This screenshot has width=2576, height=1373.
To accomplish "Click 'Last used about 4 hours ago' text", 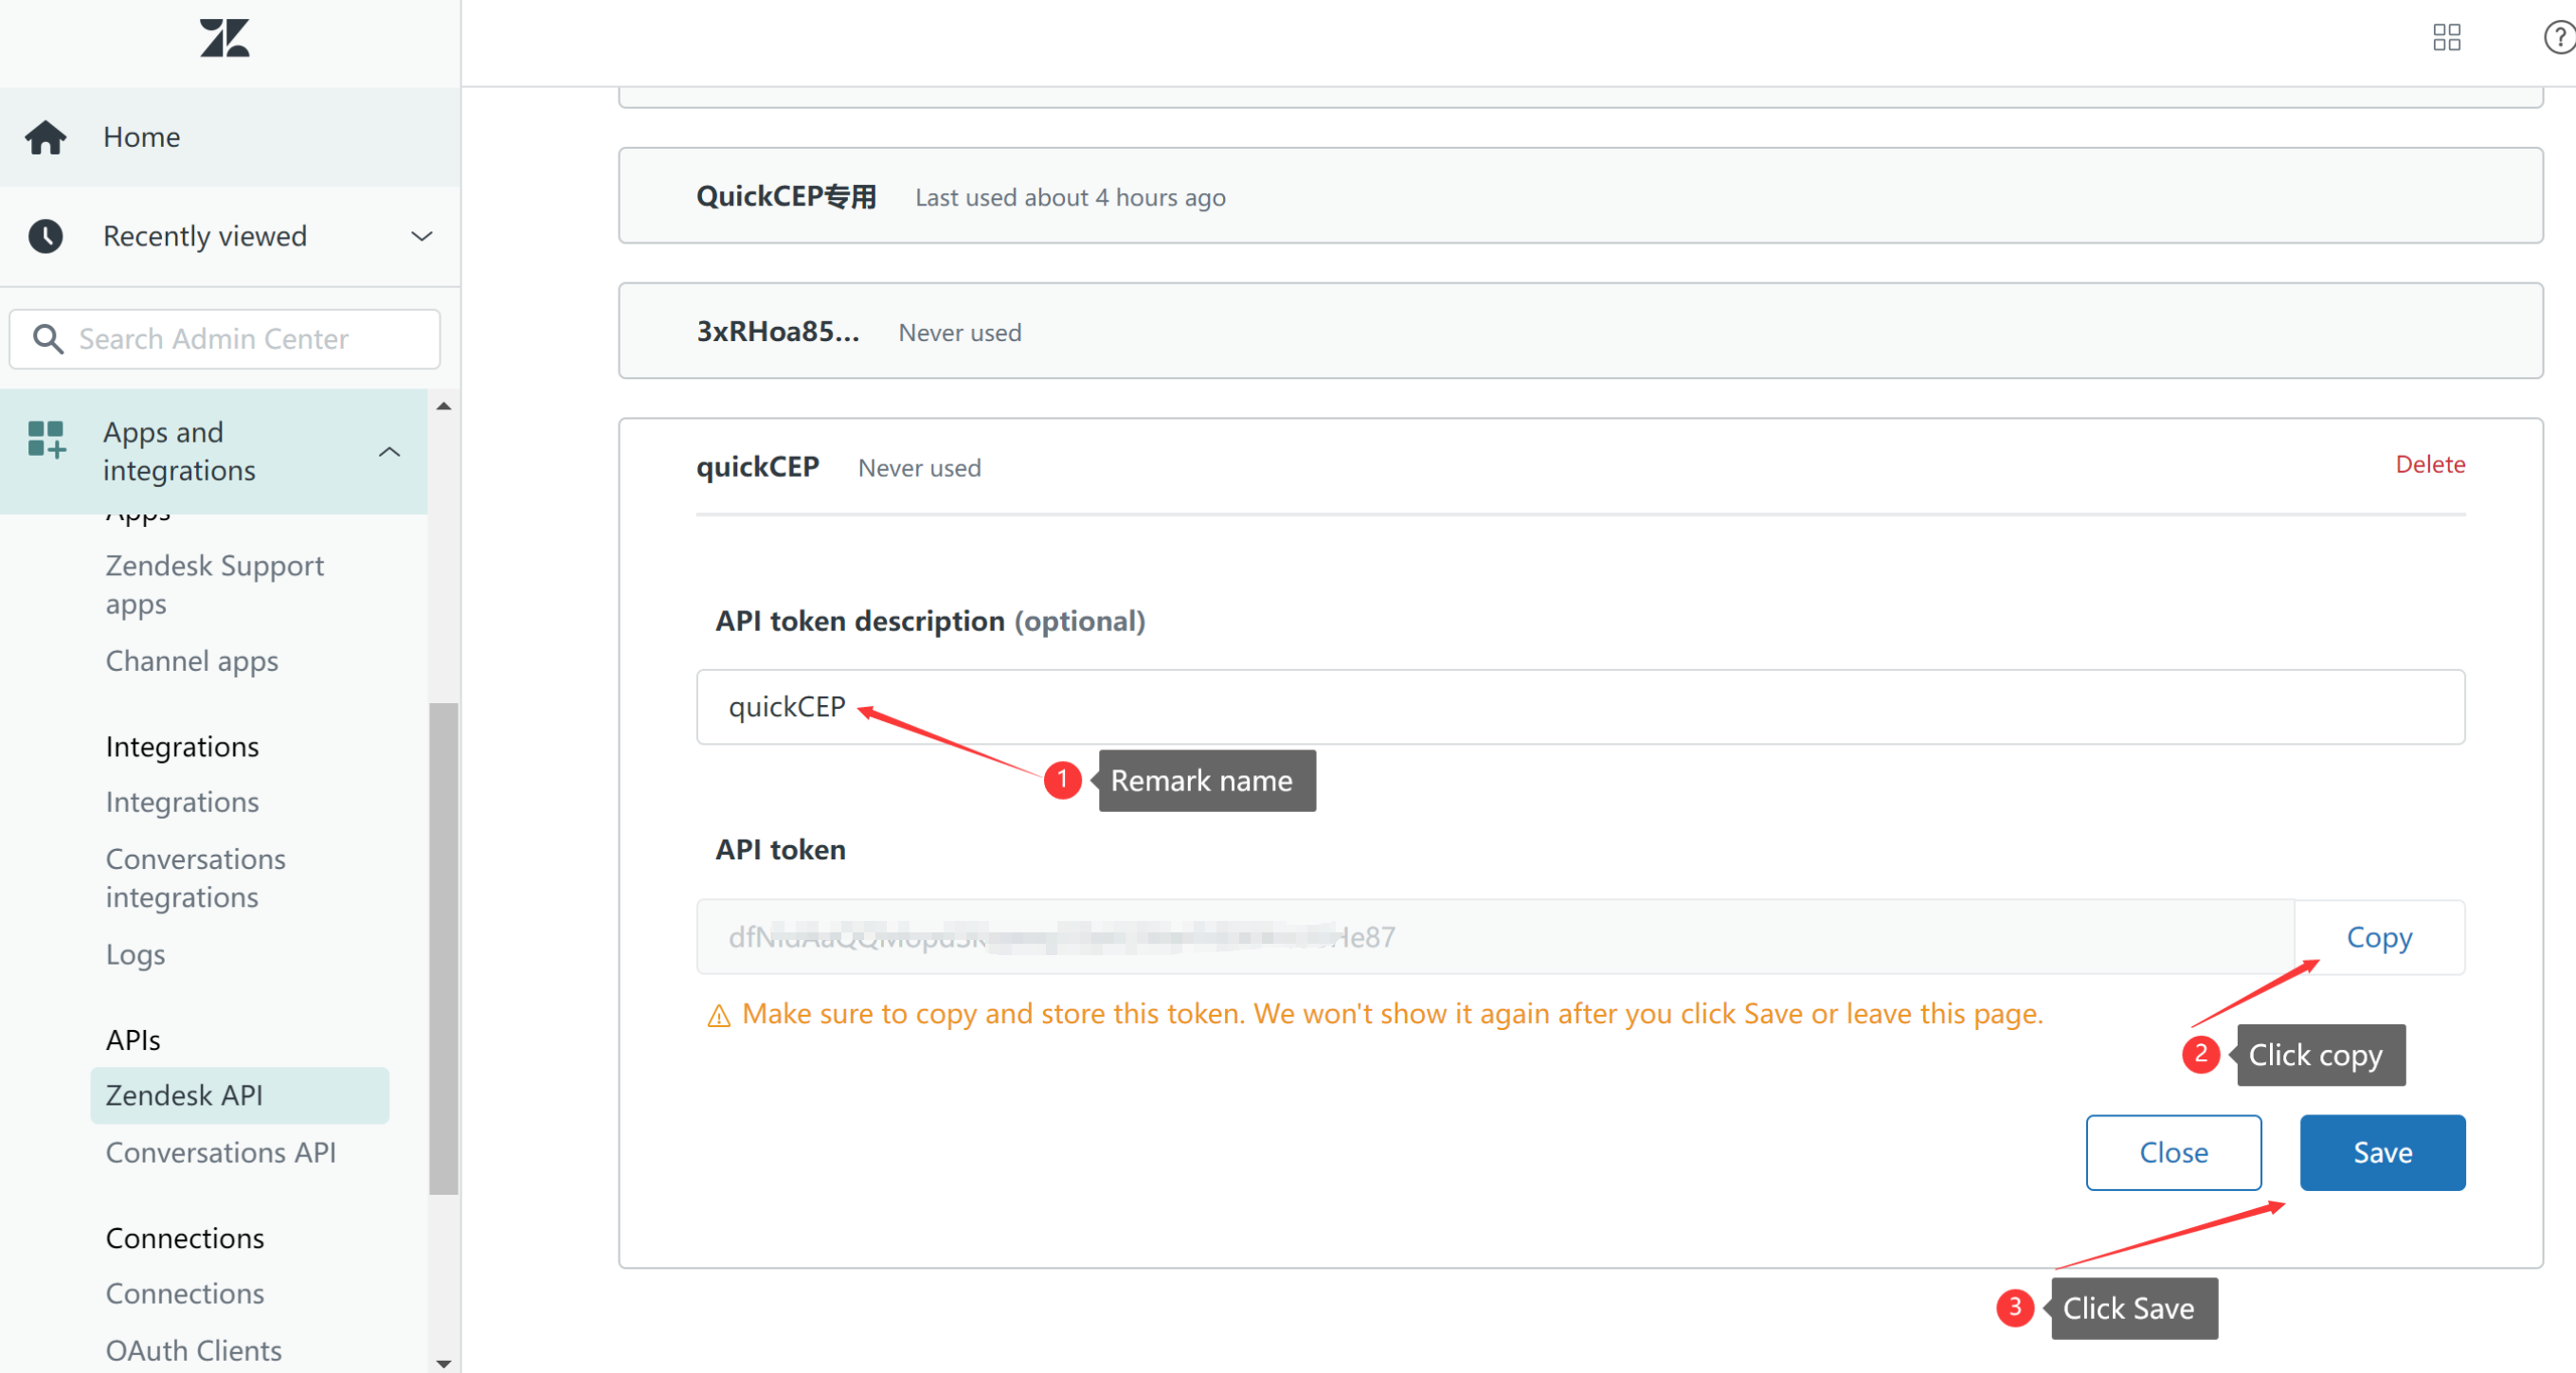I will pyautogui.click(x=1070, y=198).
